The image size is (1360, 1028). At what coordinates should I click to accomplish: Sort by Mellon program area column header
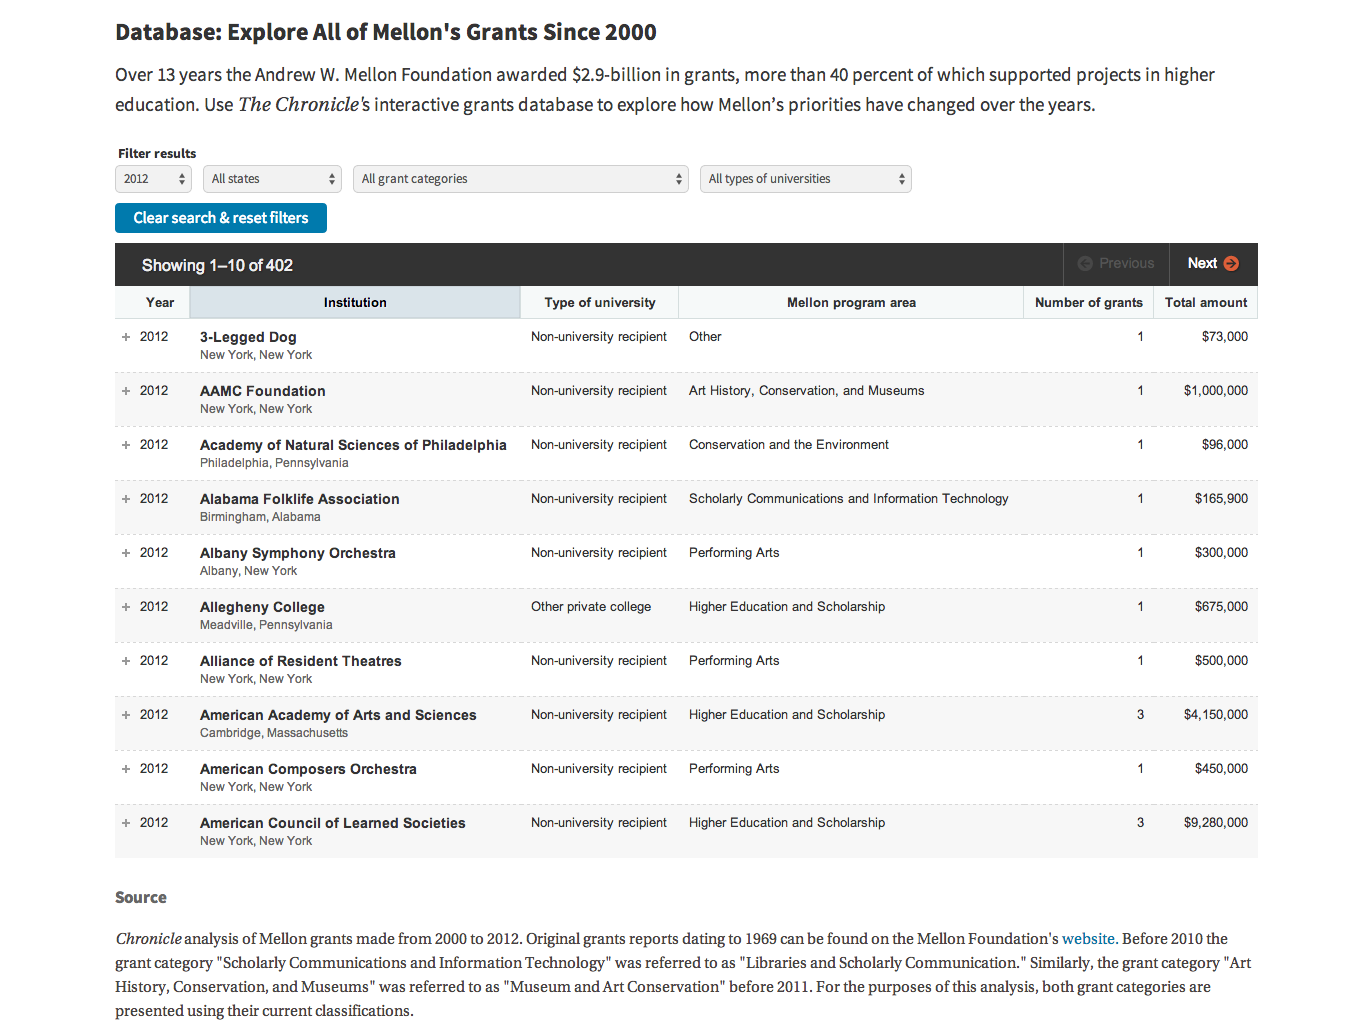(851, 302)
